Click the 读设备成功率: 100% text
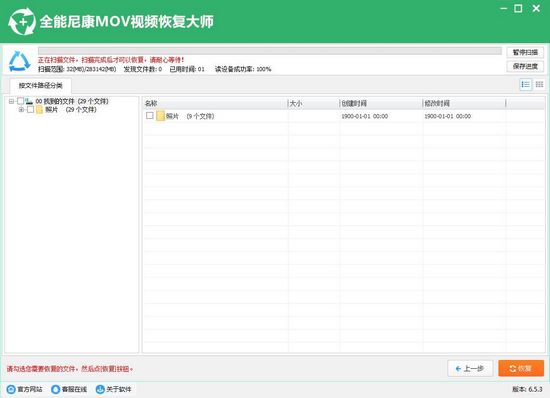The width and height of the screenshot is (550, 398). [243, 69]
